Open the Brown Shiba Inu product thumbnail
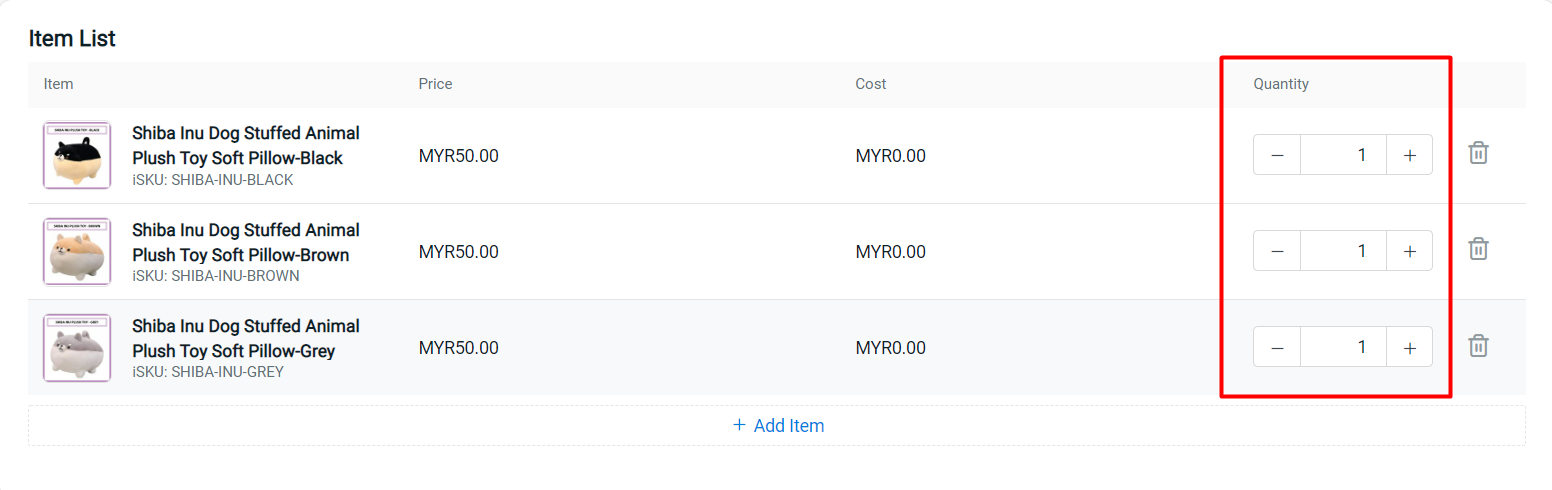The image size is (1552, 490). point(77,251)
